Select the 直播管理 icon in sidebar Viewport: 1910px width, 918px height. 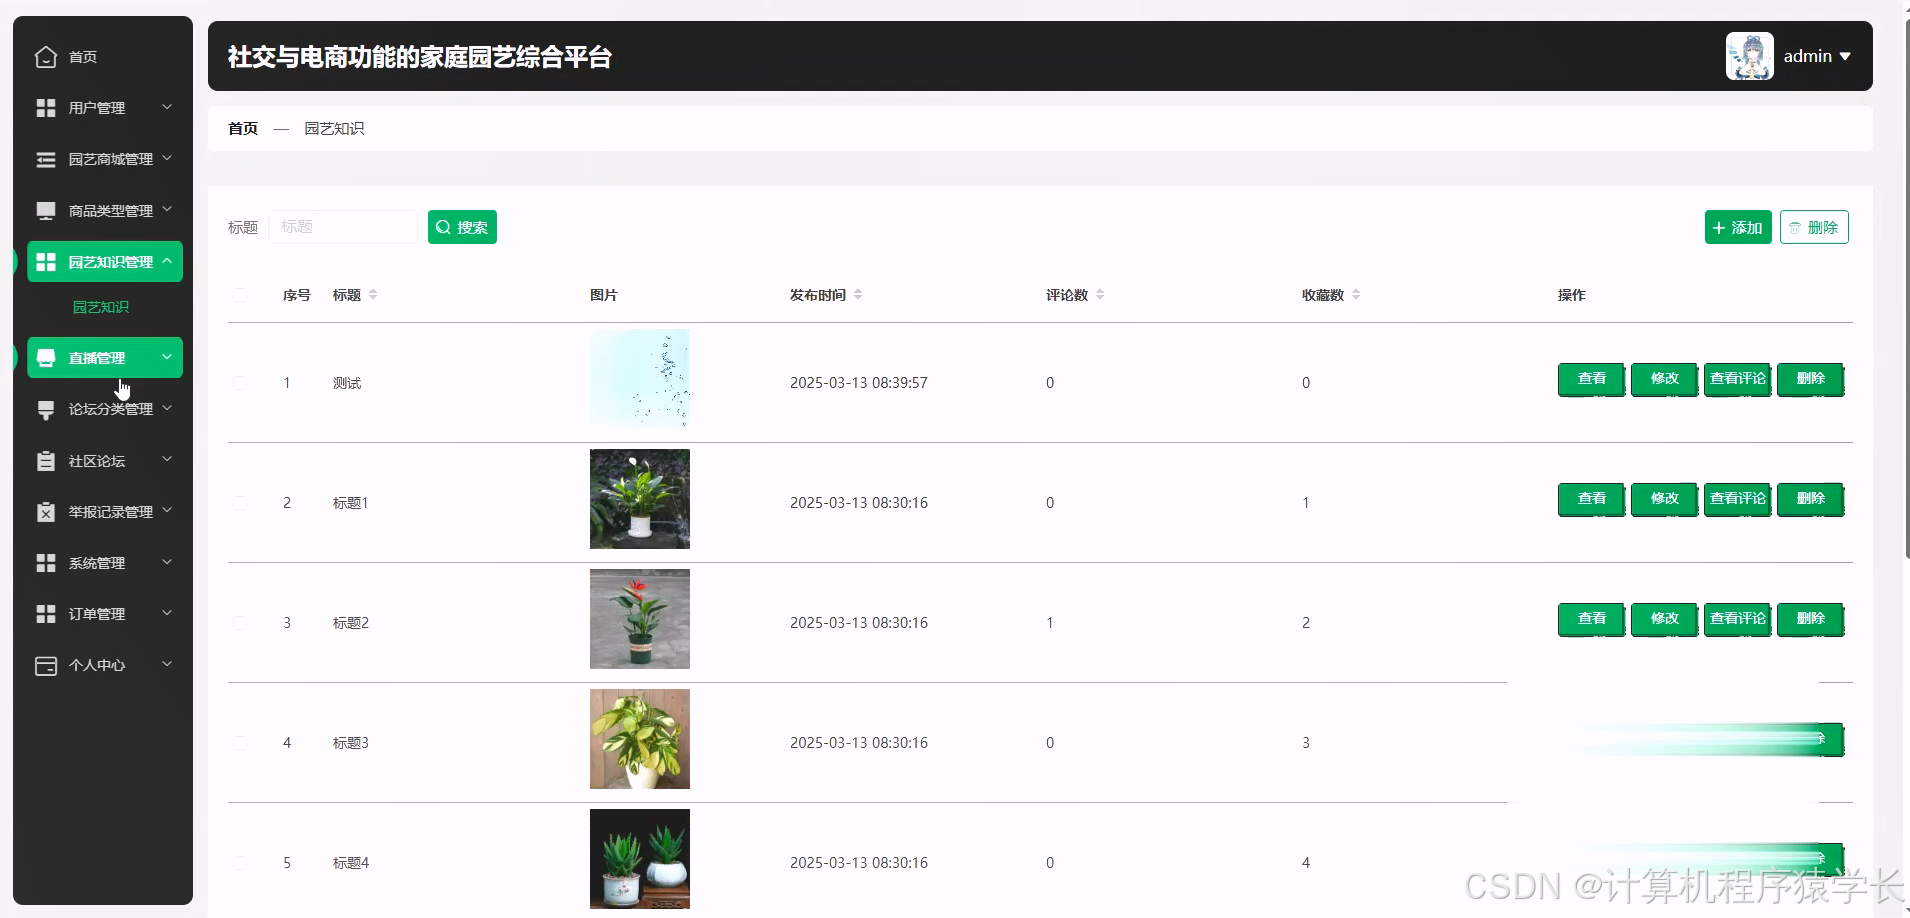click(x=45, y=357)
